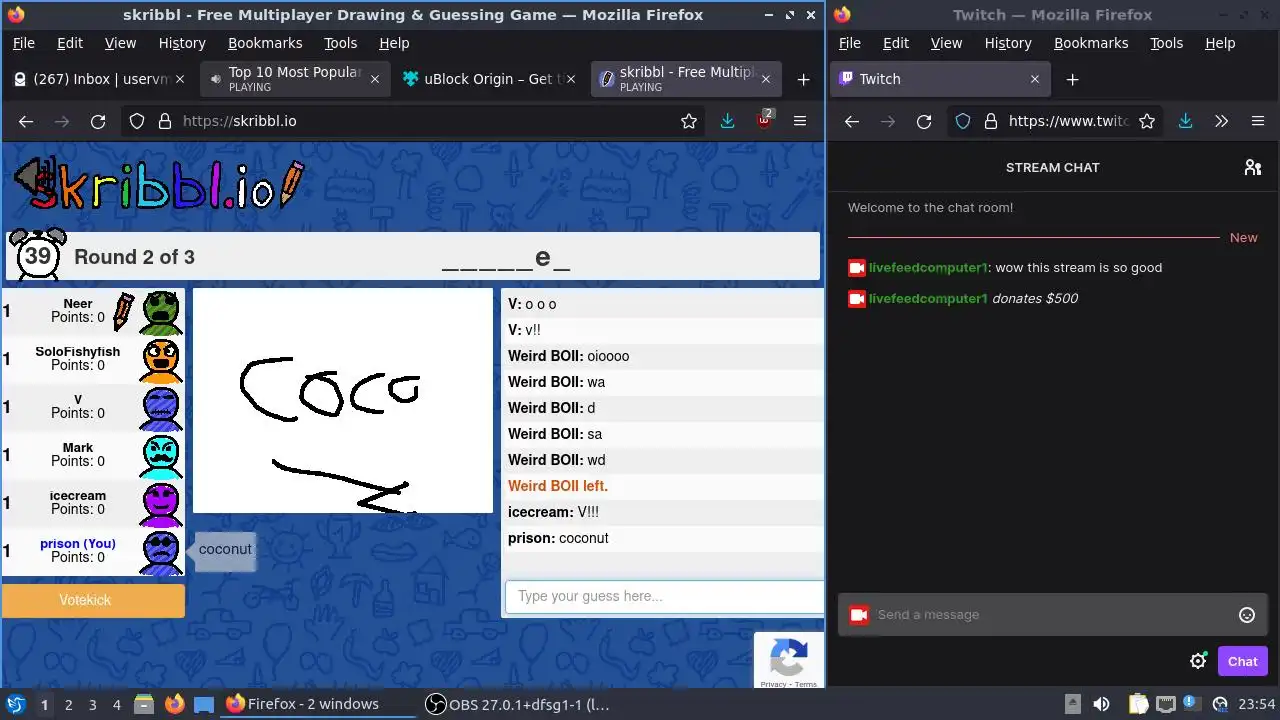
Task: Click volume speaker icon in system tray
Action: [x=1101, y=704]
